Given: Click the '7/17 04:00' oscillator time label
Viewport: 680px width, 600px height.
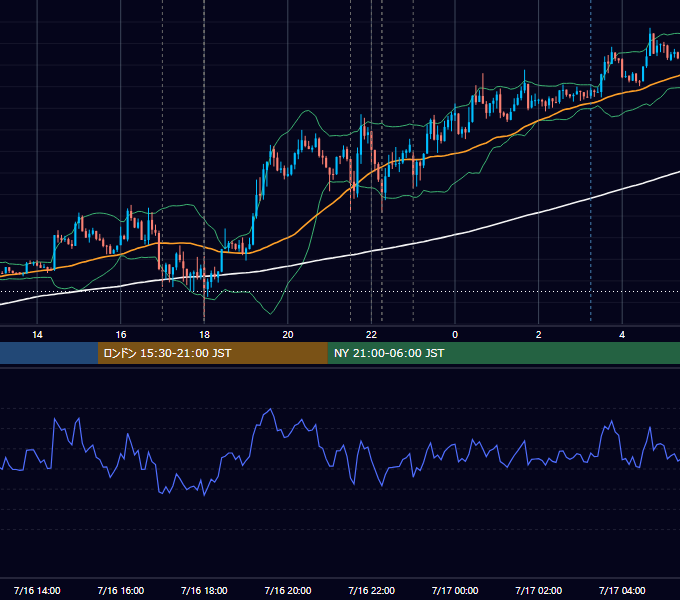Looking at the screenshot, I should click(x=622, y=590).
